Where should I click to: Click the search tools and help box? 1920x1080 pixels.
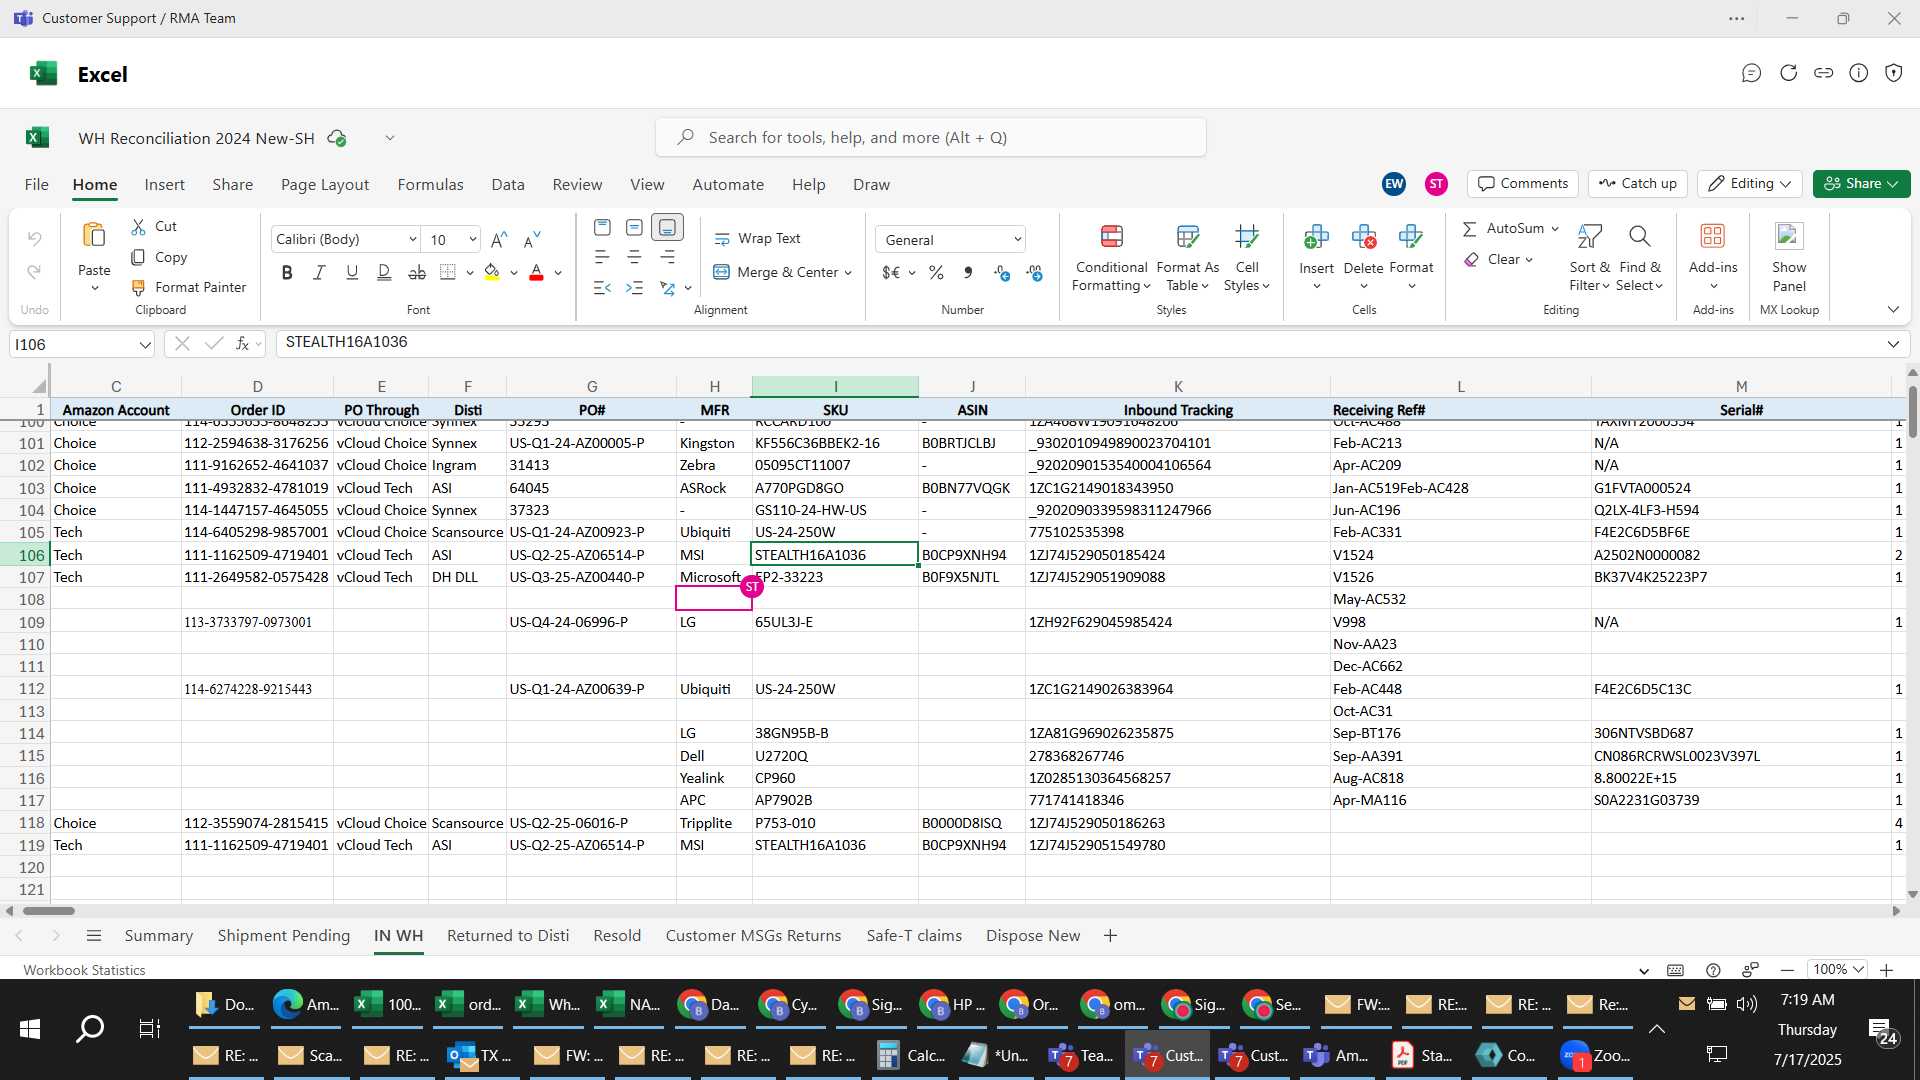930,138
